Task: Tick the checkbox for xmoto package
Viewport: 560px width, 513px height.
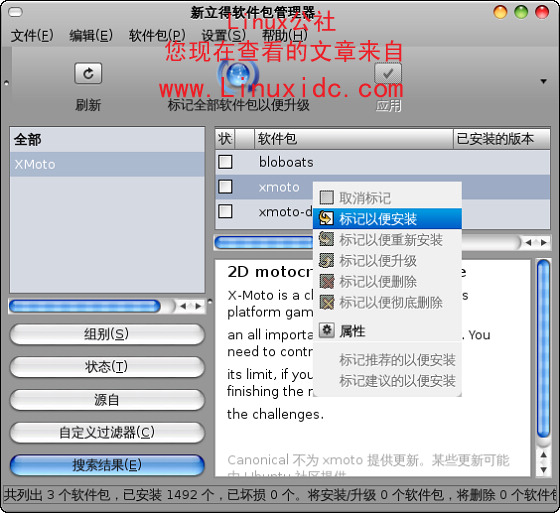Action: coord(225,186)
